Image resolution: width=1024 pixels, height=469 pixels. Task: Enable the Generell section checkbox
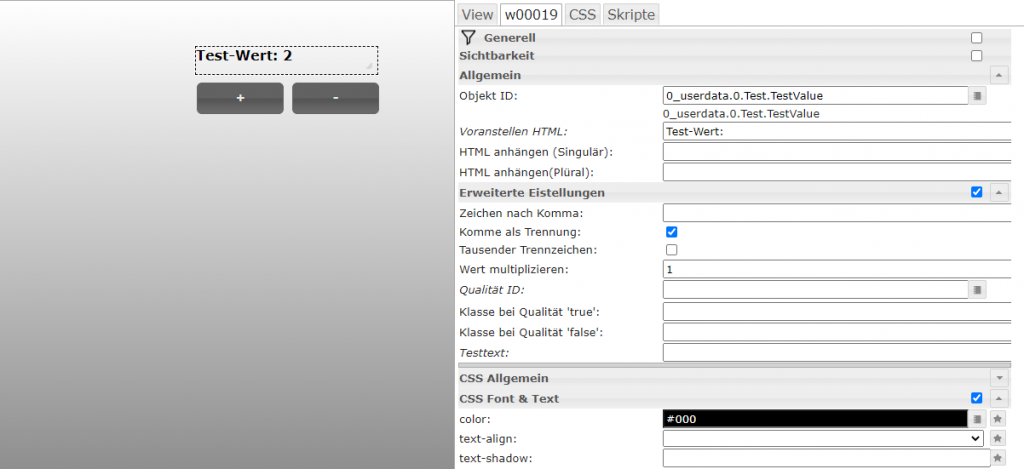tap(976, 38)
